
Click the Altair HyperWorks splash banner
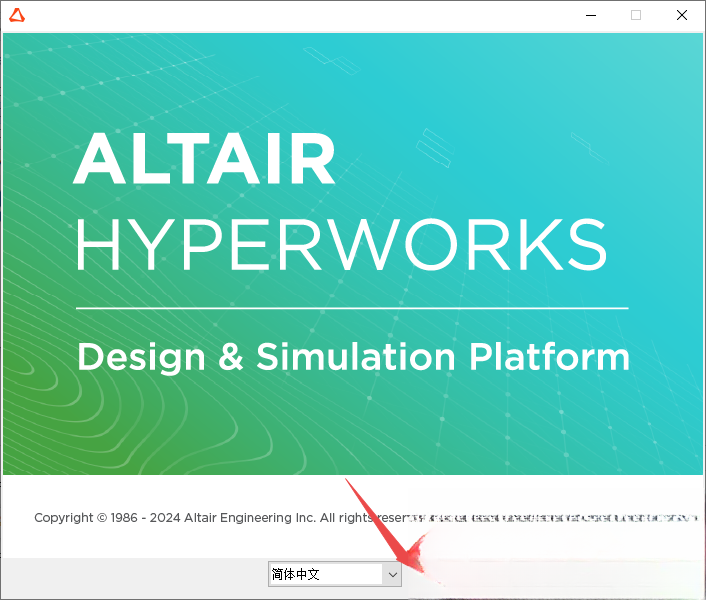353,254
